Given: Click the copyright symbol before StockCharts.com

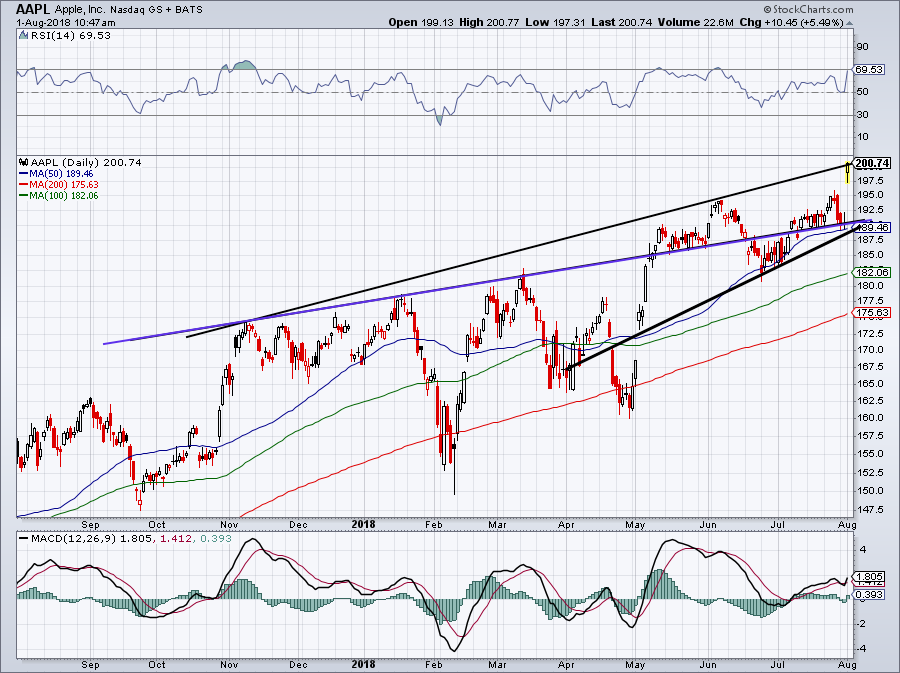Looking at the screenshot, I should 767,10.
